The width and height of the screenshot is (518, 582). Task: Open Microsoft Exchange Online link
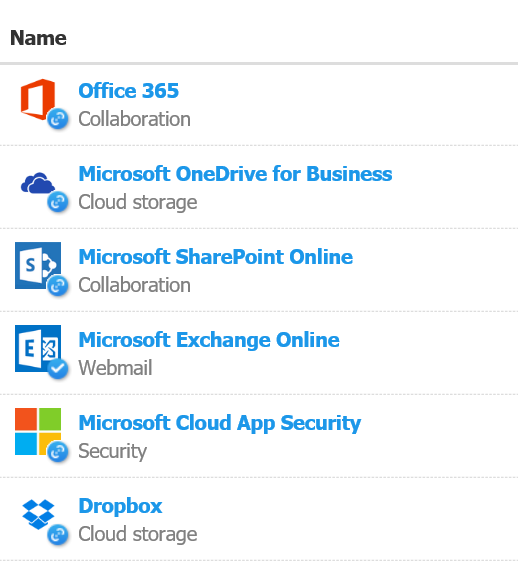click(x=209, y=340)
